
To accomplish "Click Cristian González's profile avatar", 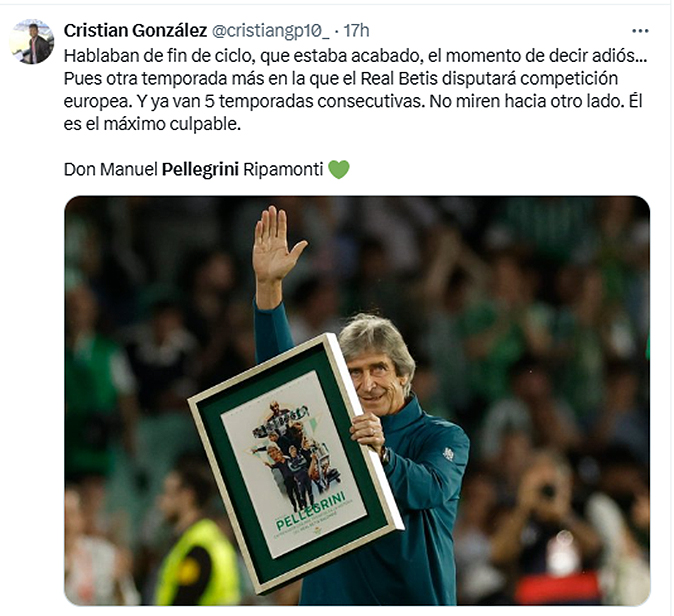I will coord(31,41).
